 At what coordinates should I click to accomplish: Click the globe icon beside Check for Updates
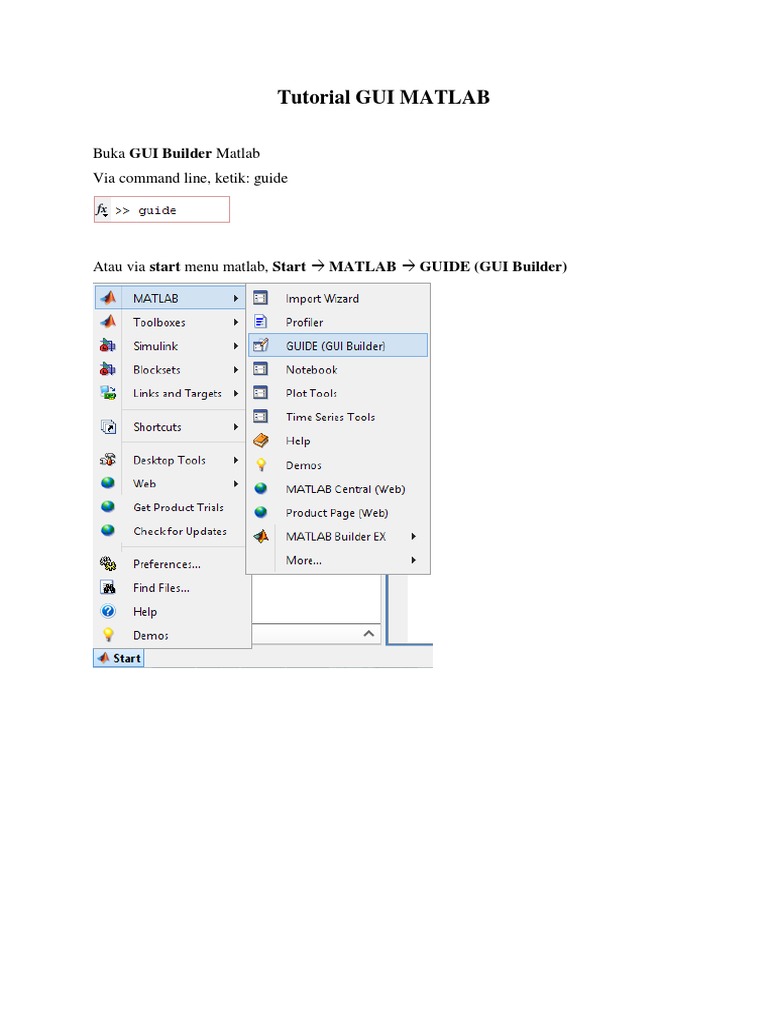coord(108,530)
